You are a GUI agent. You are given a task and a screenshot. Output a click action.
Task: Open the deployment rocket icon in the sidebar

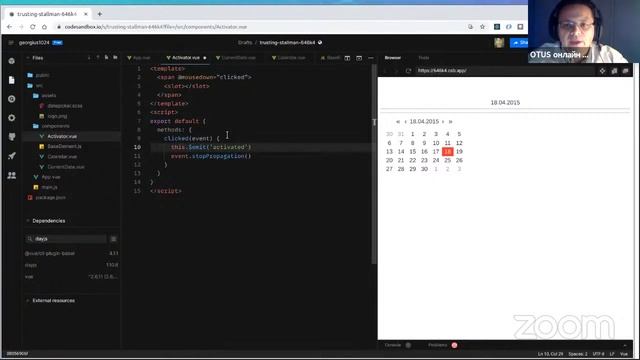point(11,156)
